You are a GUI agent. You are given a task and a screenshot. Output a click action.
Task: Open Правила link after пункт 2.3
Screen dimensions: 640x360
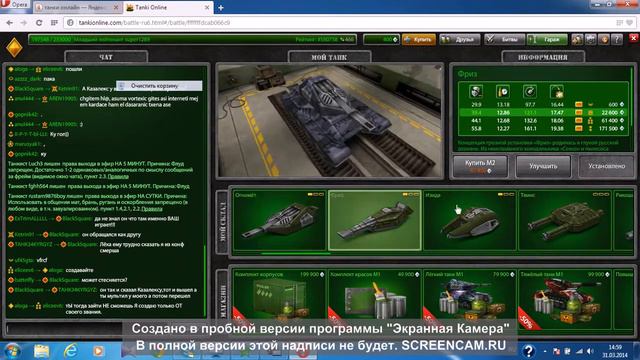click(x=118, y=177)
